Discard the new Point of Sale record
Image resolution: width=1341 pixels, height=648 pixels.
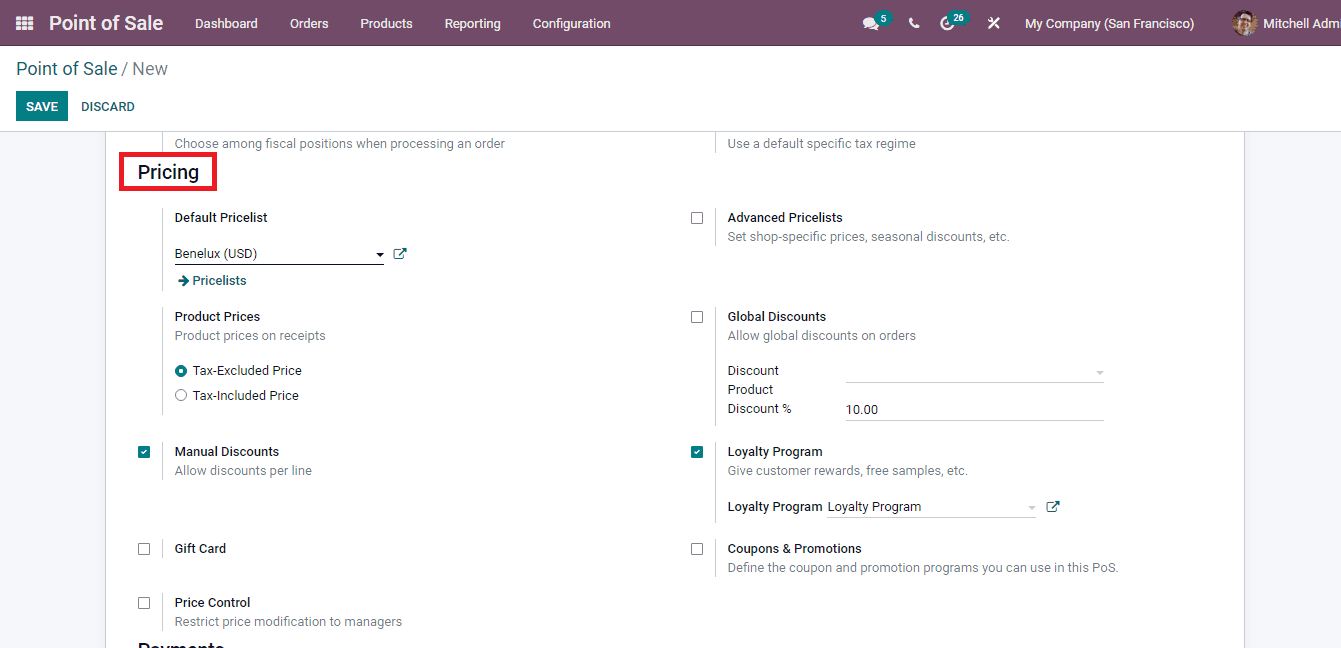pos(107,106)
